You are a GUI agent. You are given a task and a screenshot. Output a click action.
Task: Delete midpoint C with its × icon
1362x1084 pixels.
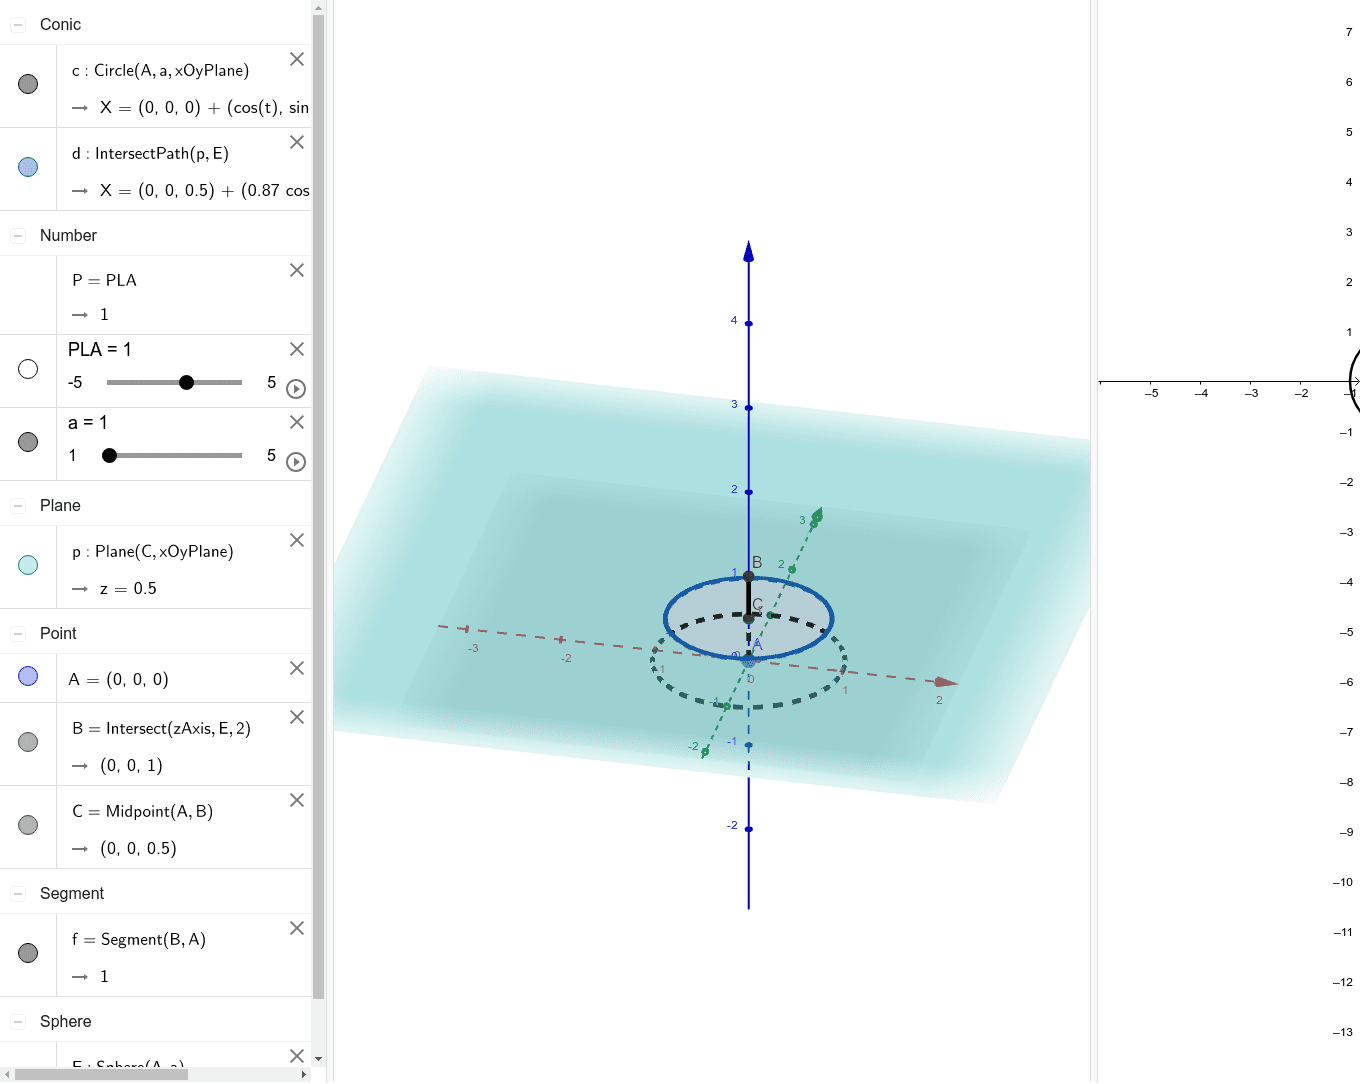296,800
